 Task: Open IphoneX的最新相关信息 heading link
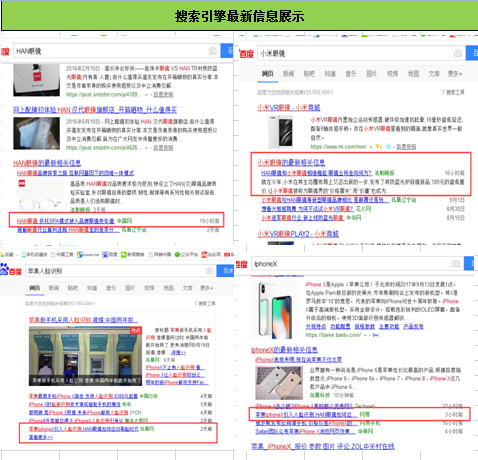pos(284,350)
